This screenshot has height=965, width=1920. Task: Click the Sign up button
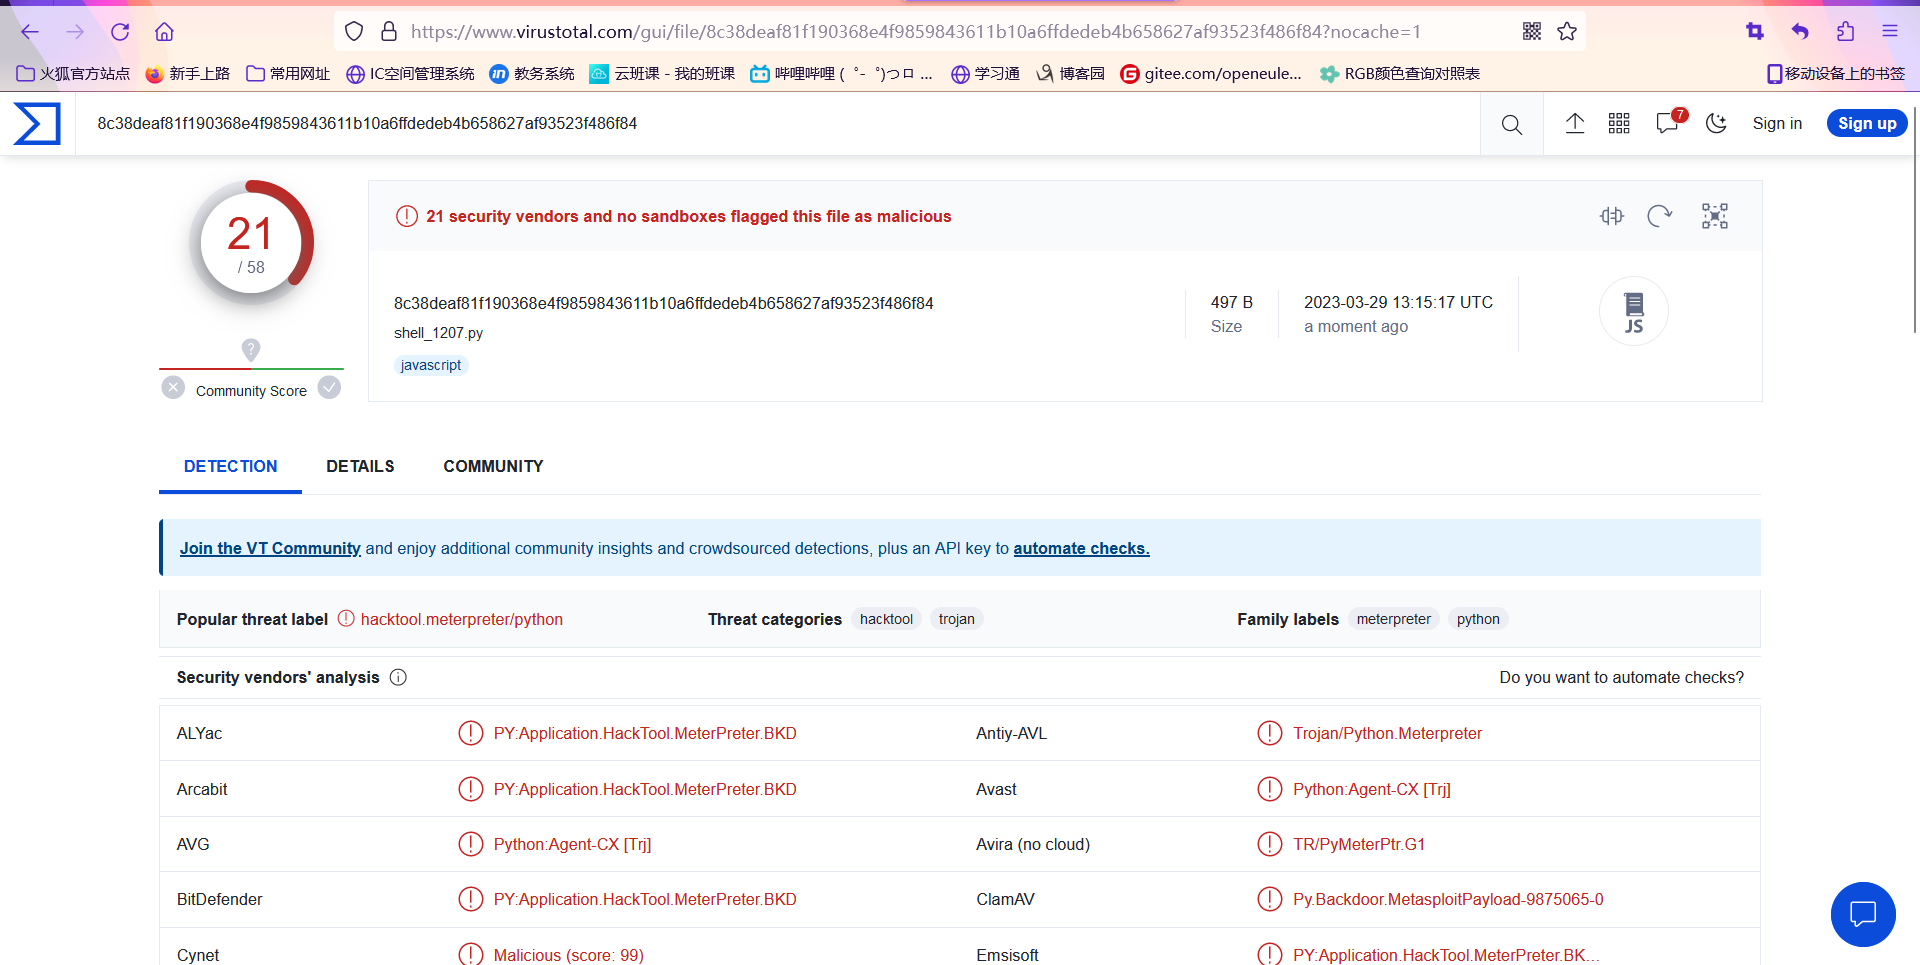click(1867, 123)
